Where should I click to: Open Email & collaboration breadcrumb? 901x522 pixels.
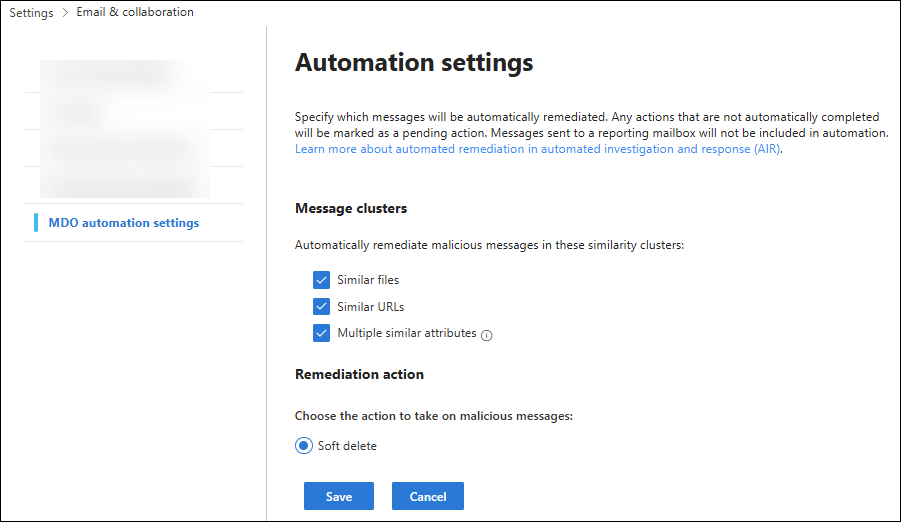(x=135, y=12)
